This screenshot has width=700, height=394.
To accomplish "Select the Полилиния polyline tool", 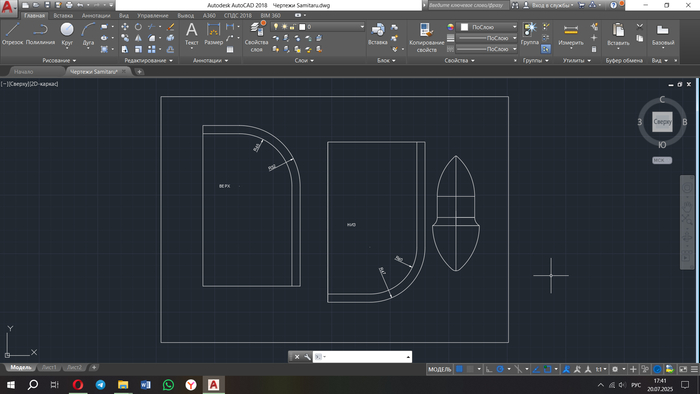I will coord(40,34).
